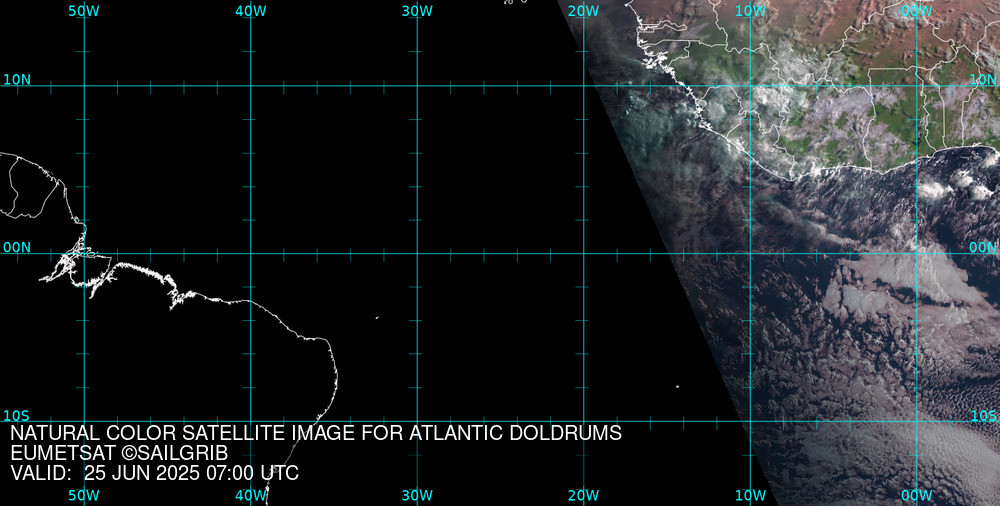Click the 00N label on the right edge
This screenshot has height=506, width=1000.
point(983,248)
